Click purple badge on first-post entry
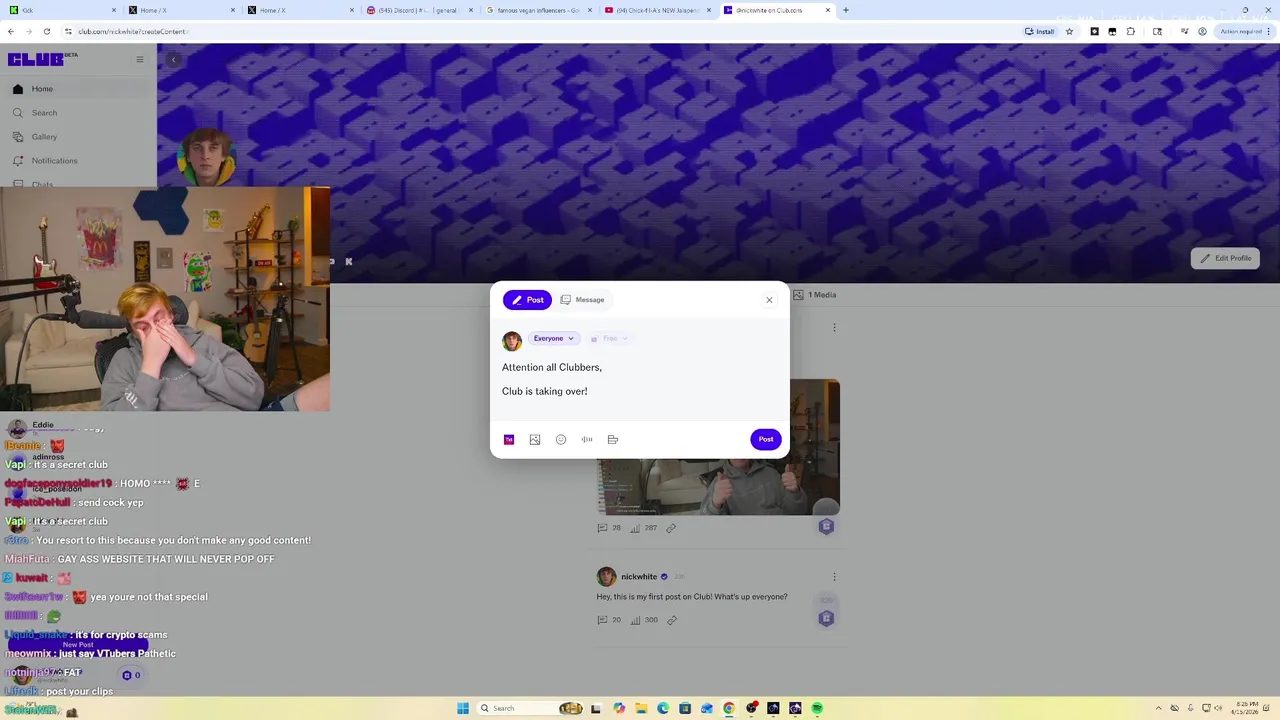Viewport: 1280px width, 720px height. [826, 619]
